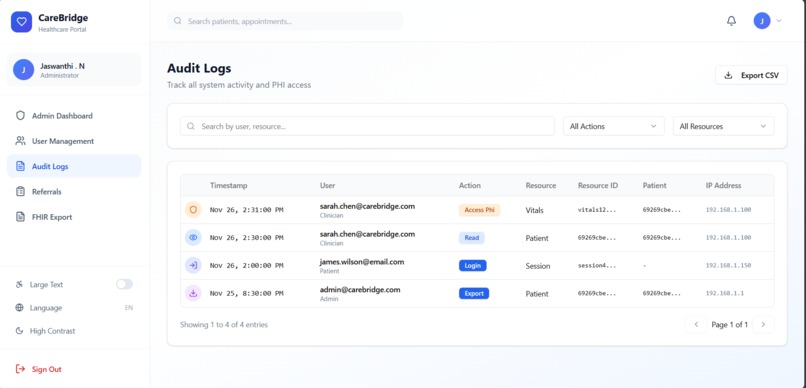Click the EN language selector

129,308
